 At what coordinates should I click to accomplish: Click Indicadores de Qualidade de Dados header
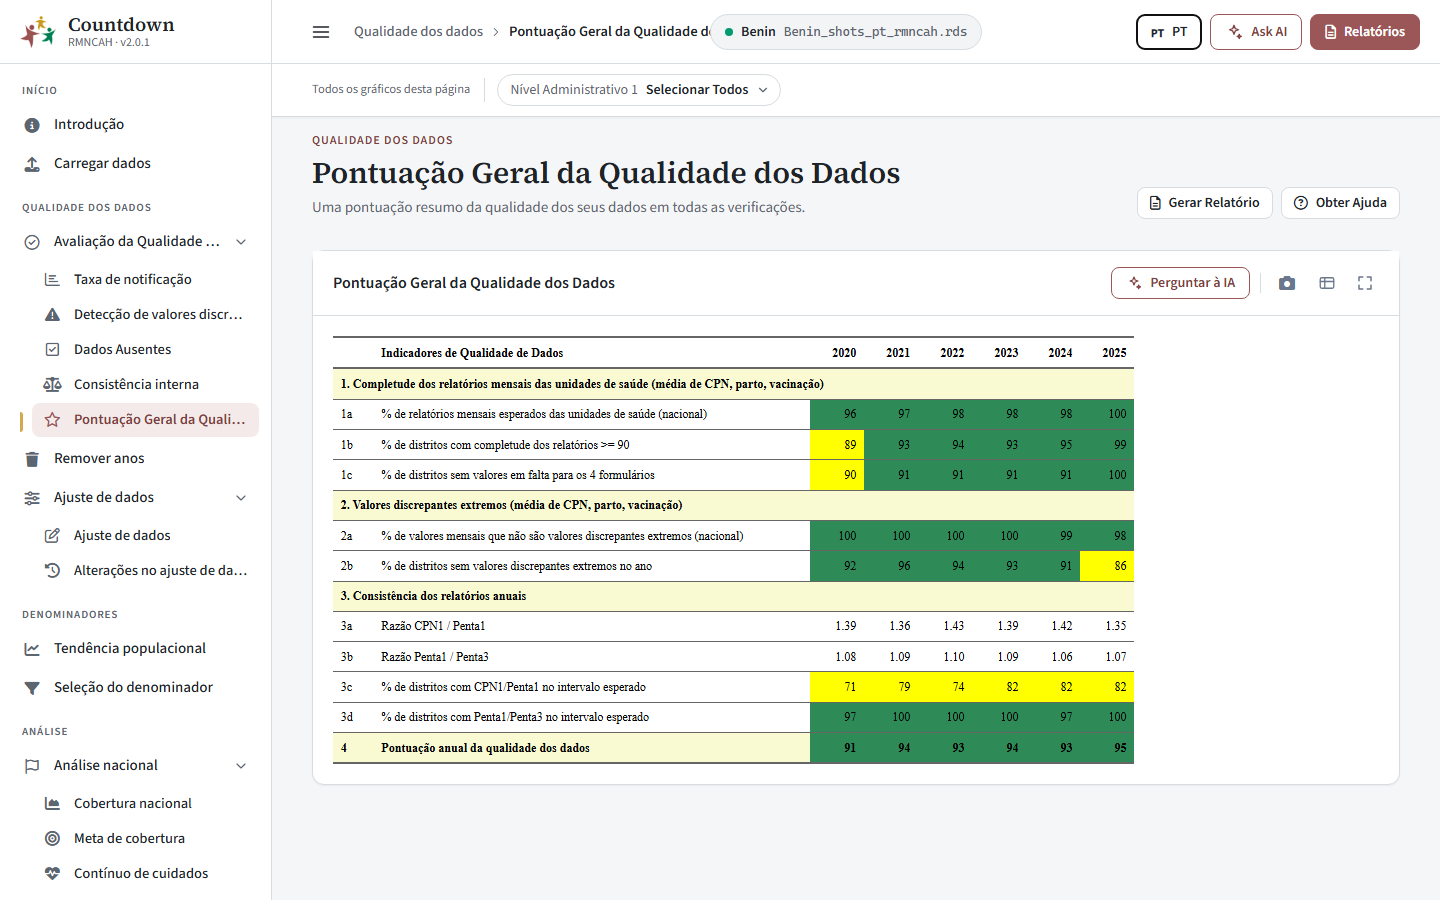pos(472,353)
